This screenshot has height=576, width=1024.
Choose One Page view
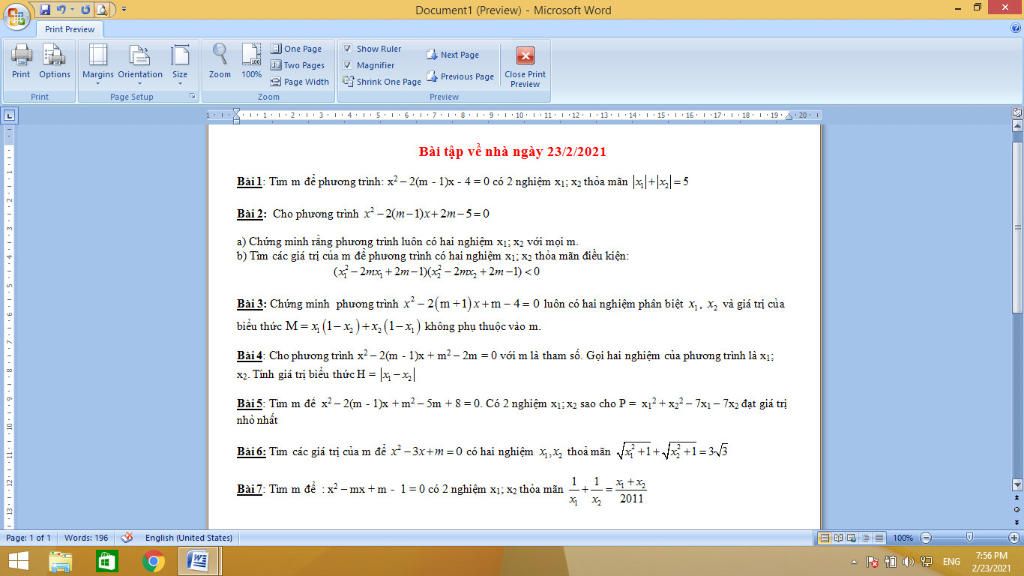[x=296, y=49]
